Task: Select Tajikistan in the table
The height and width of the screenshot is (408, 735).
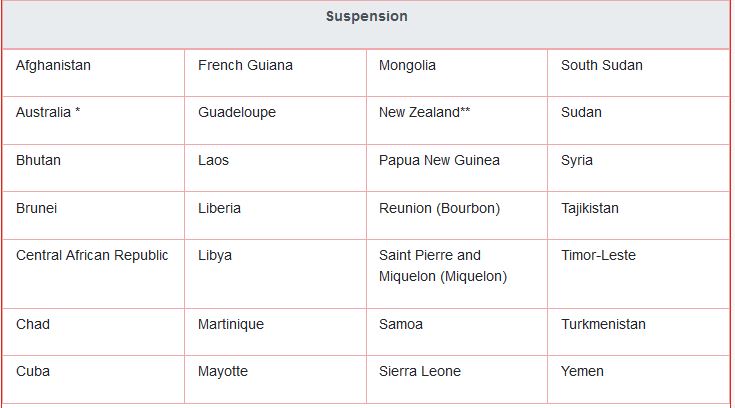Action: click(590, 208)
